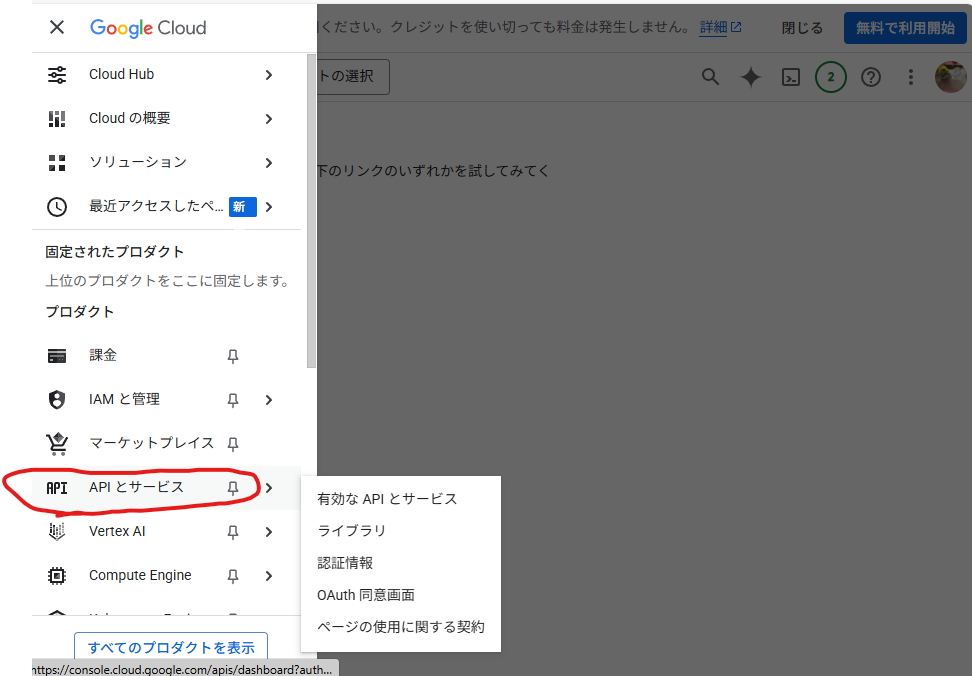The height and width of the screenshot is (676, 972).
Task: Expand the Vertex AI chevron
Action: tap(268, 532)
